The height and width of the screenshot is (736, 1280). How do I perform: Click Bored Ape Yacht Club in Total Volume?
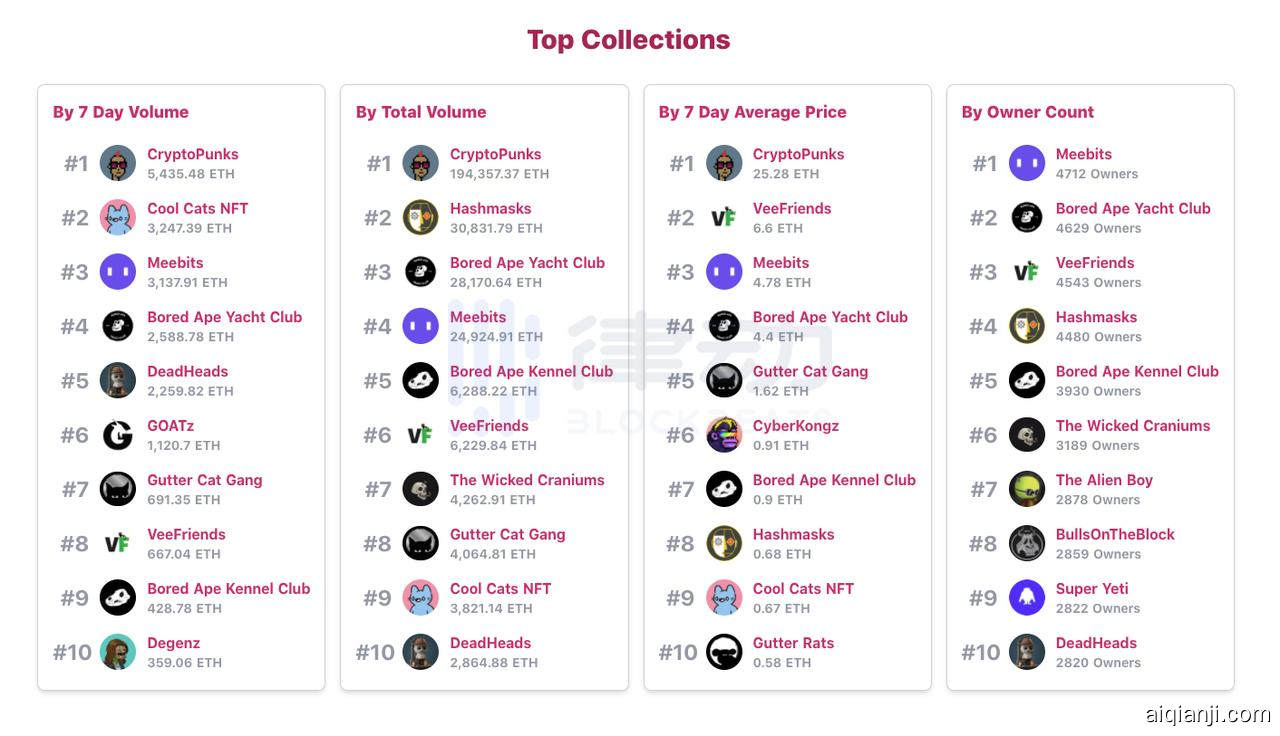(x=527, y=263)
